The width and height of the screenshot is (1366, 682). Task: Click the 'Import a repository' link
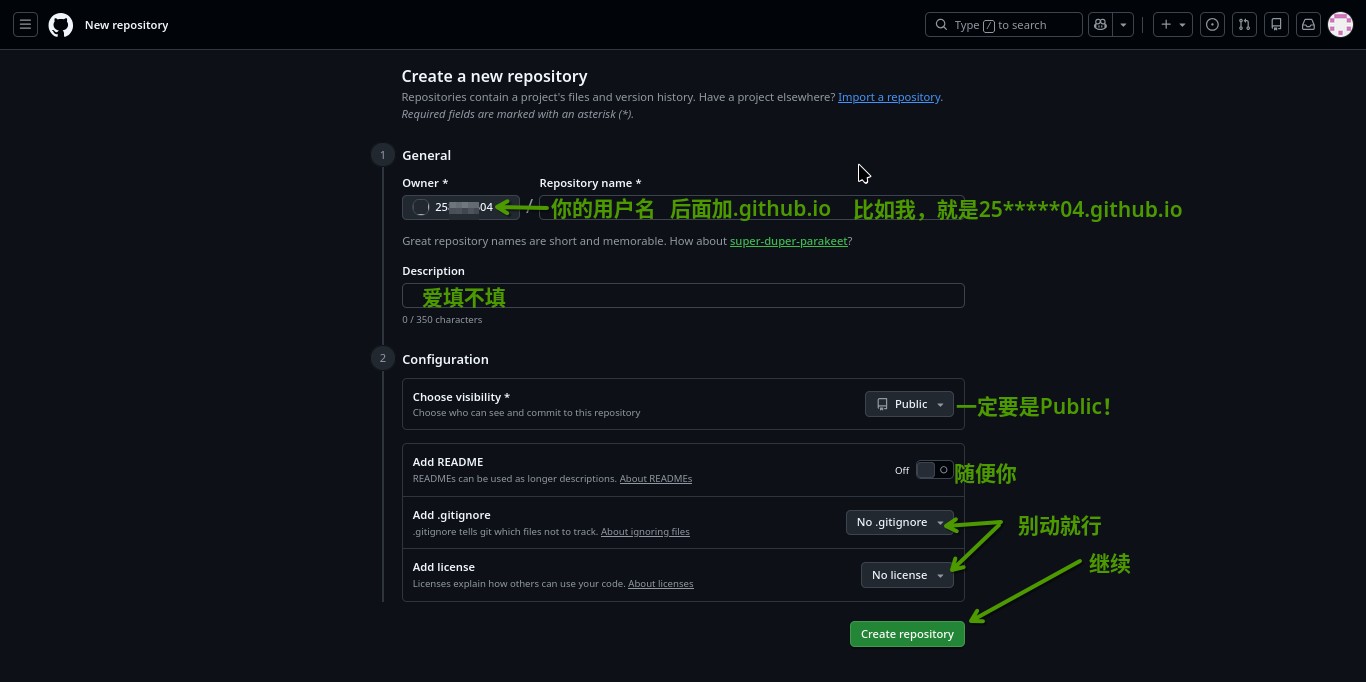[889, 97]
